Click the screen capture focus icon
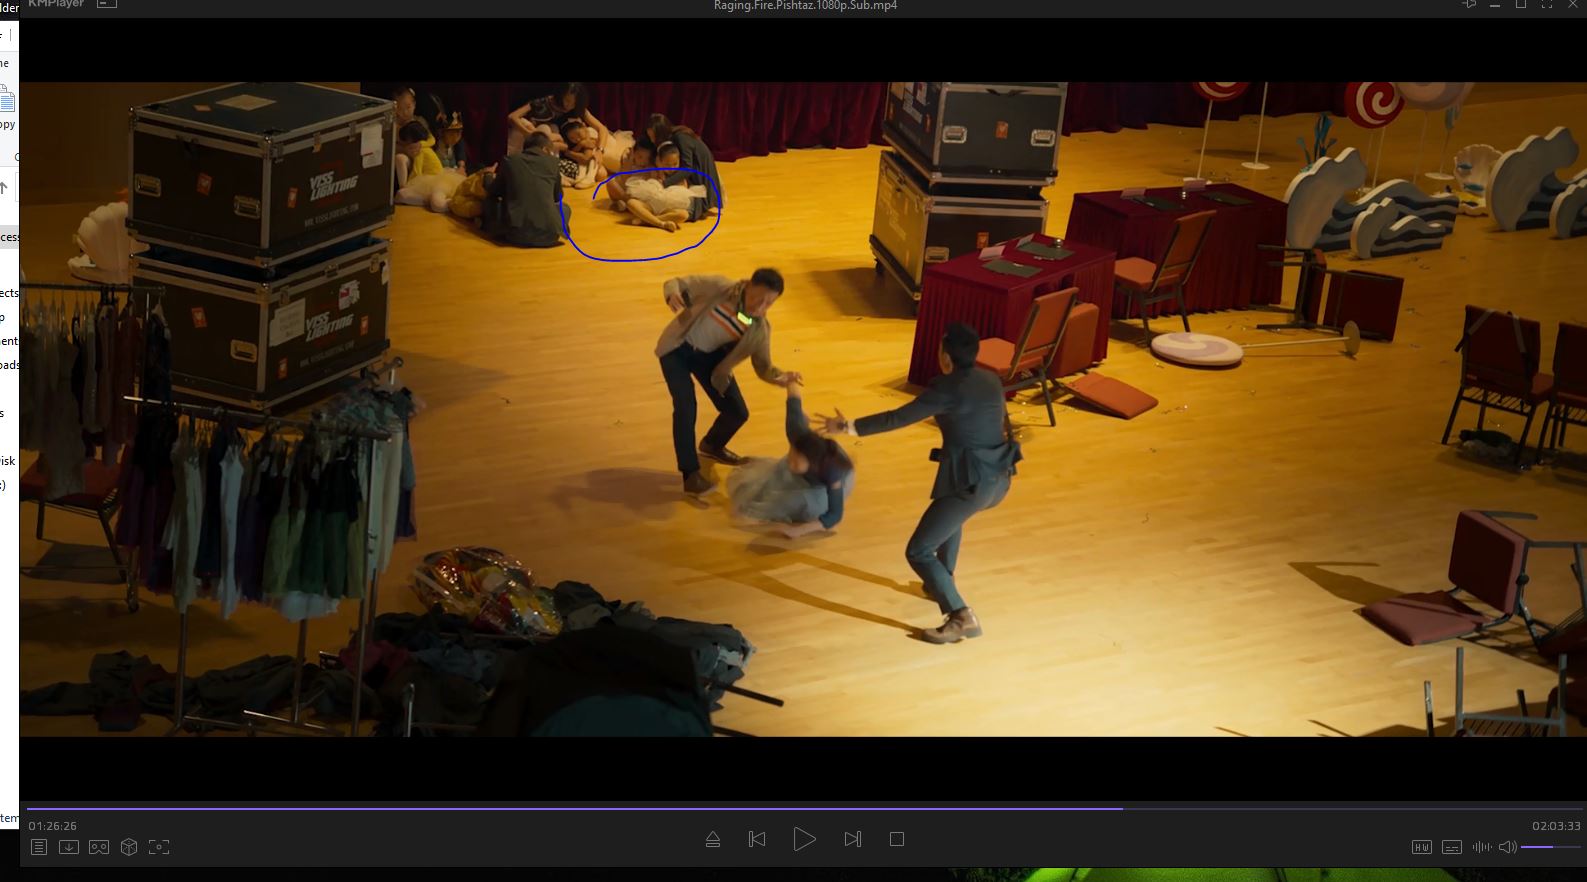 point(159,847)
